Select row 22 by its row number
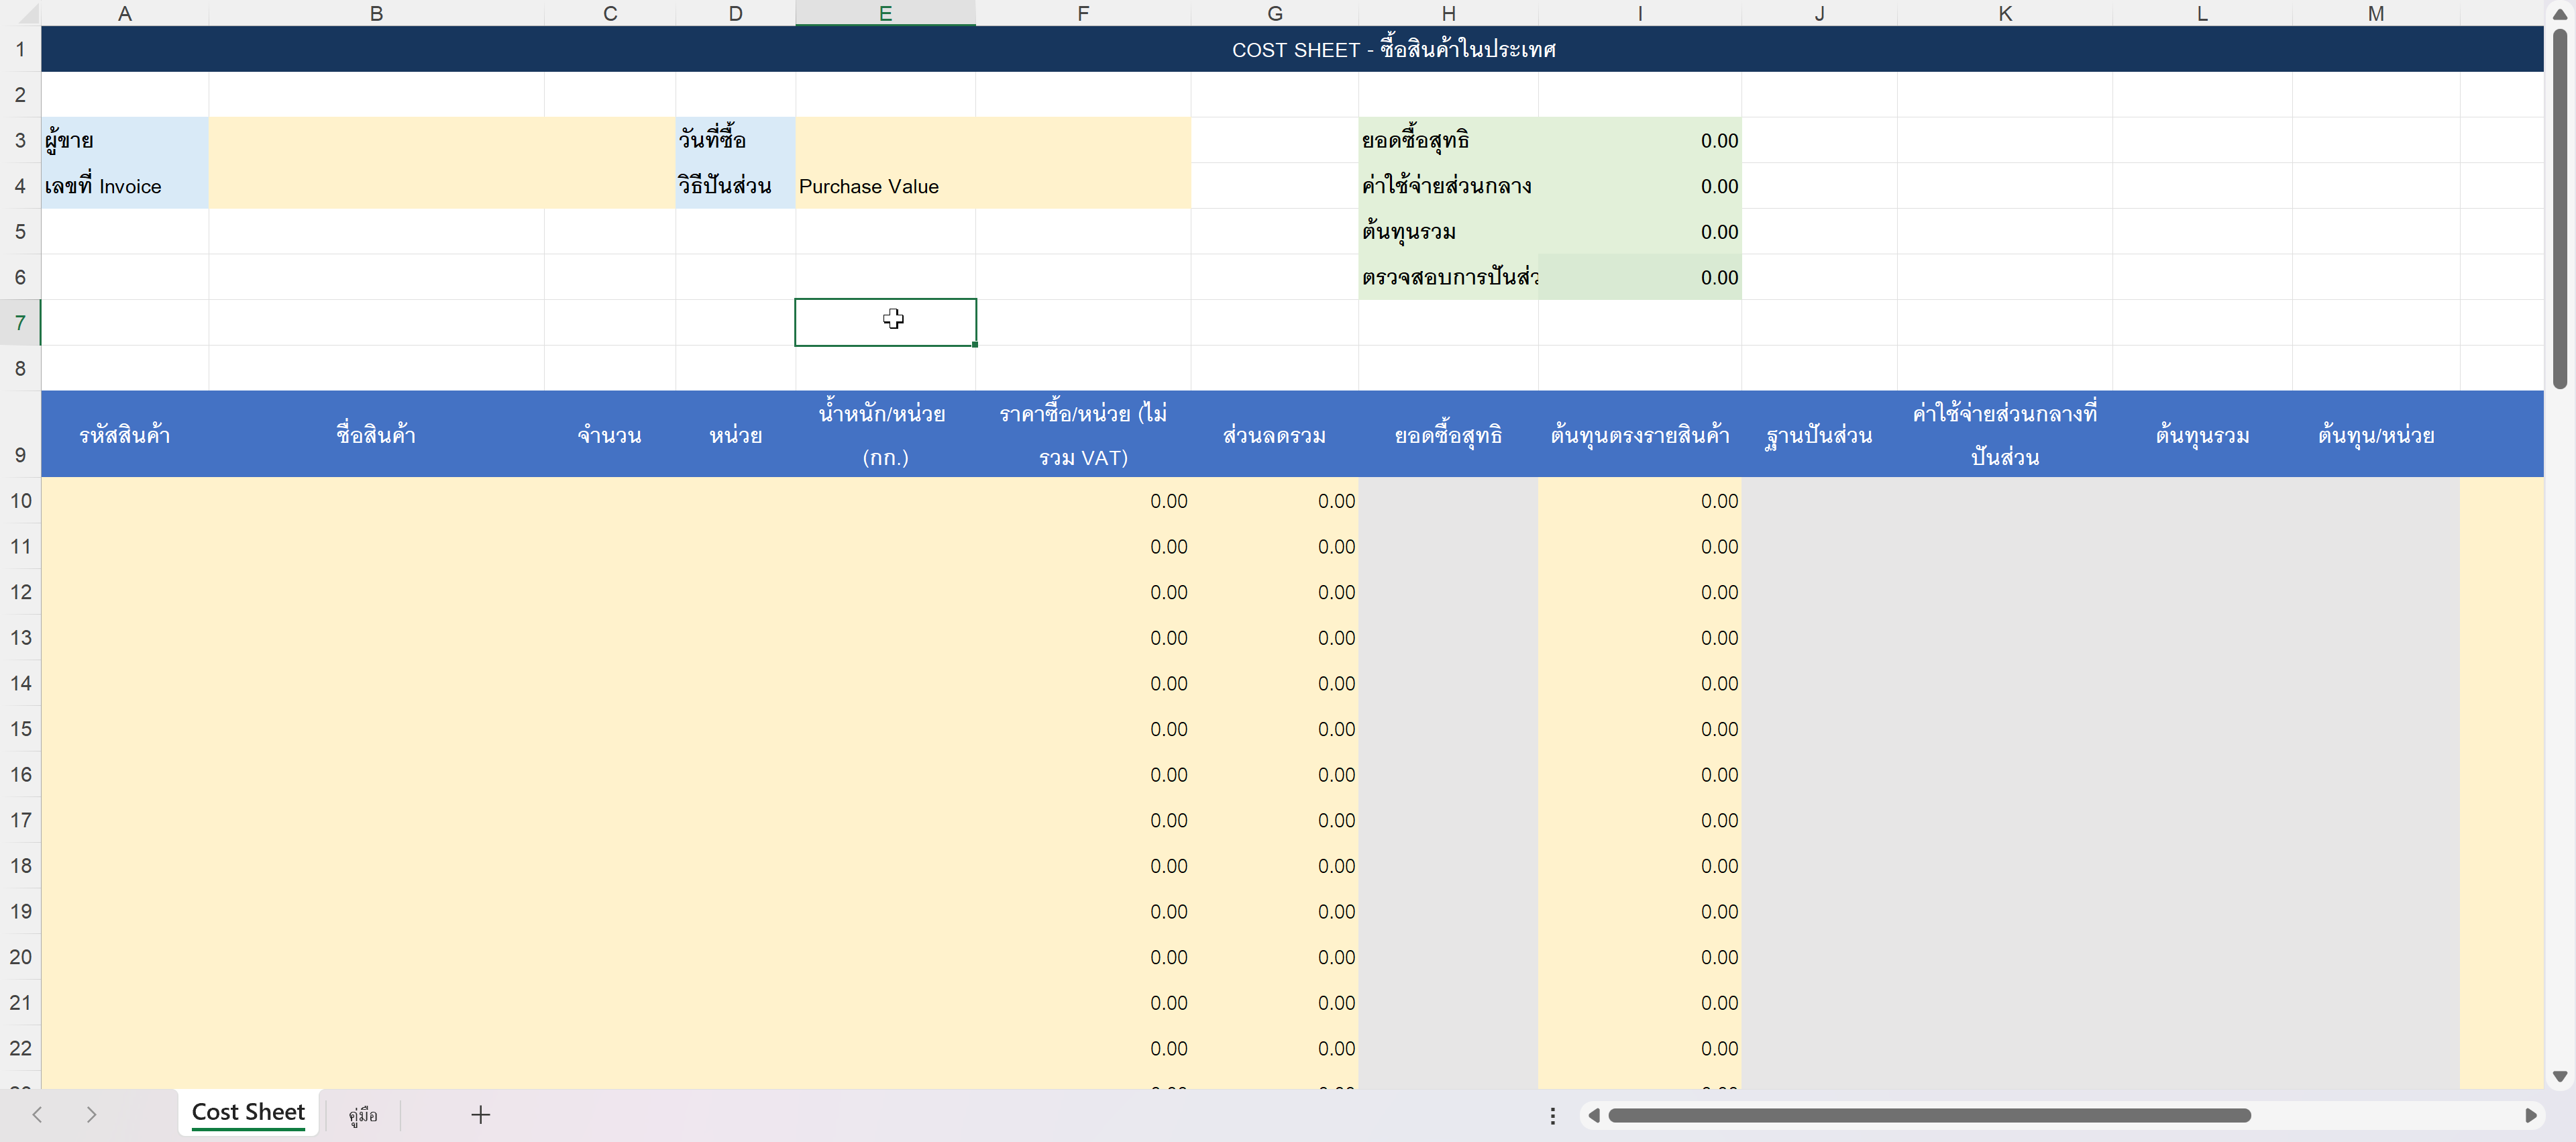Viewport: 2576px width, 1142px height. click(x=20, y=1048)
